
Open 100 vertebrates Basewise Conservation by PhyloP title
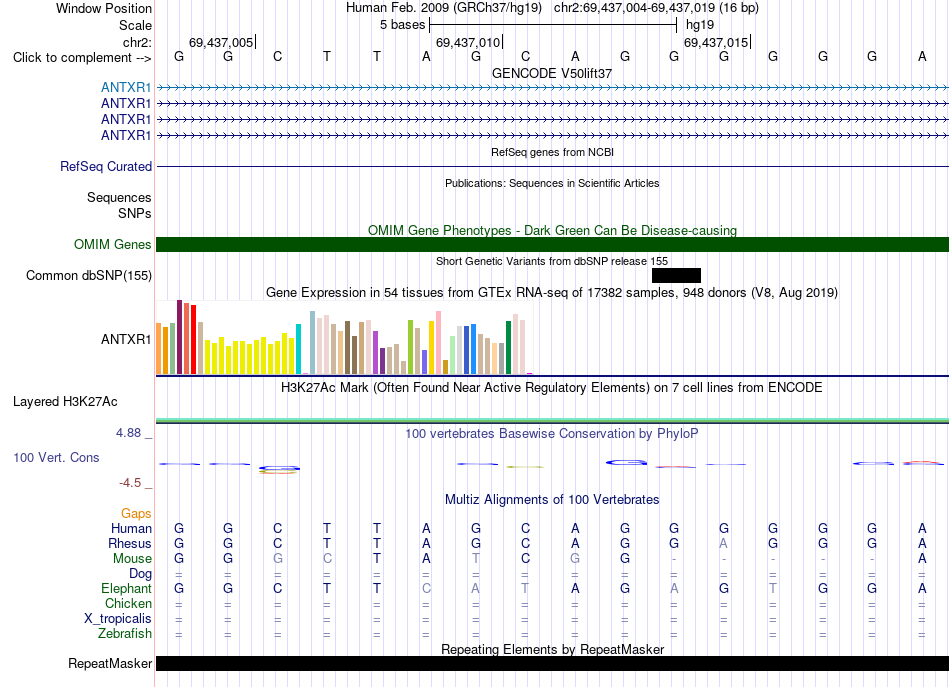tap(552, 434)
